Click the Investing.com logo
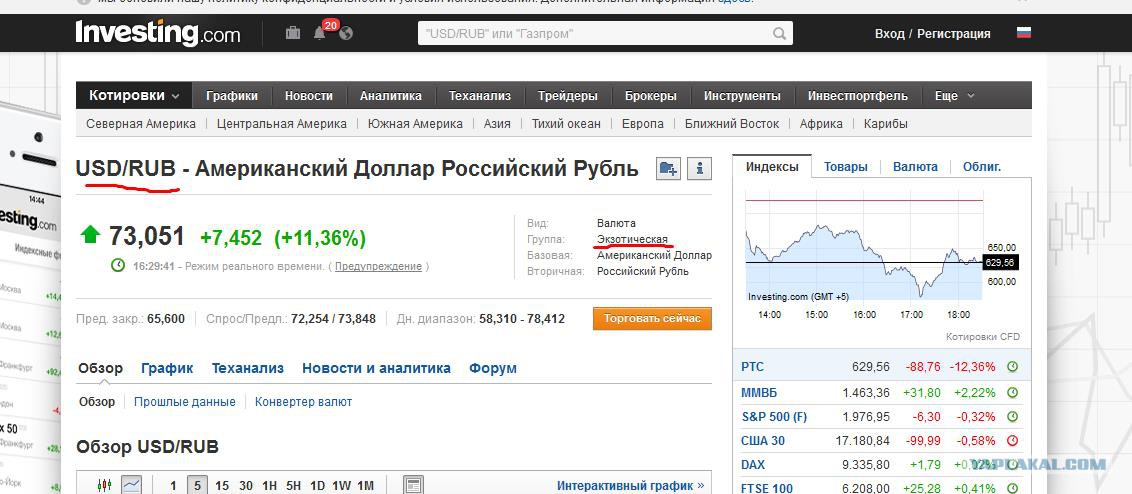1132x494 pixels. pos(157,33)
